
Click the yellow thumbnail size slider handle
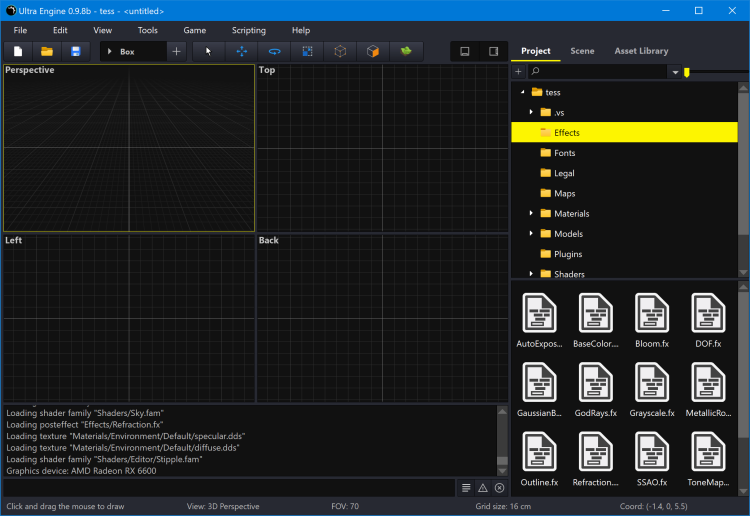[x=686, y=72]
